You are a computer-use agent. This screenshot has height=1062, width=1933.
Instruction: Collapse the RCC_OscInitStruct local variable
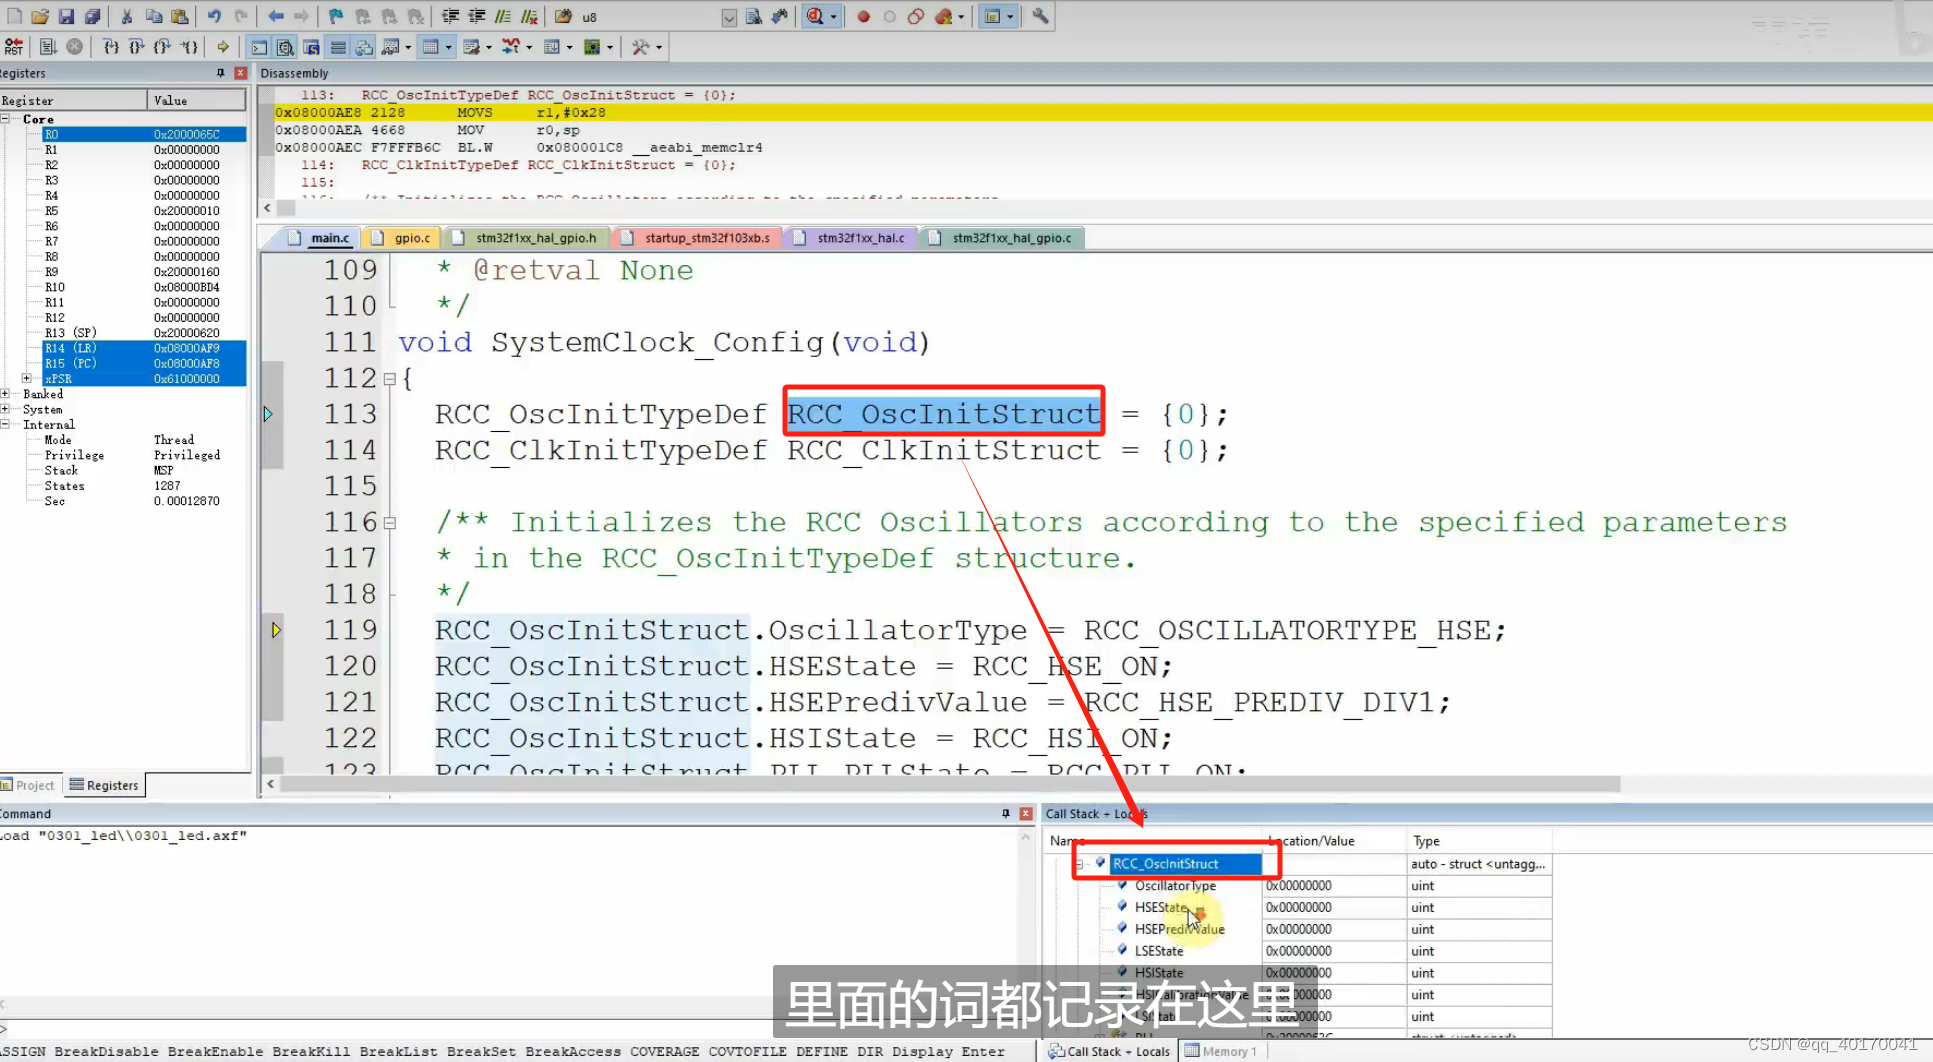coord(1081,863)
